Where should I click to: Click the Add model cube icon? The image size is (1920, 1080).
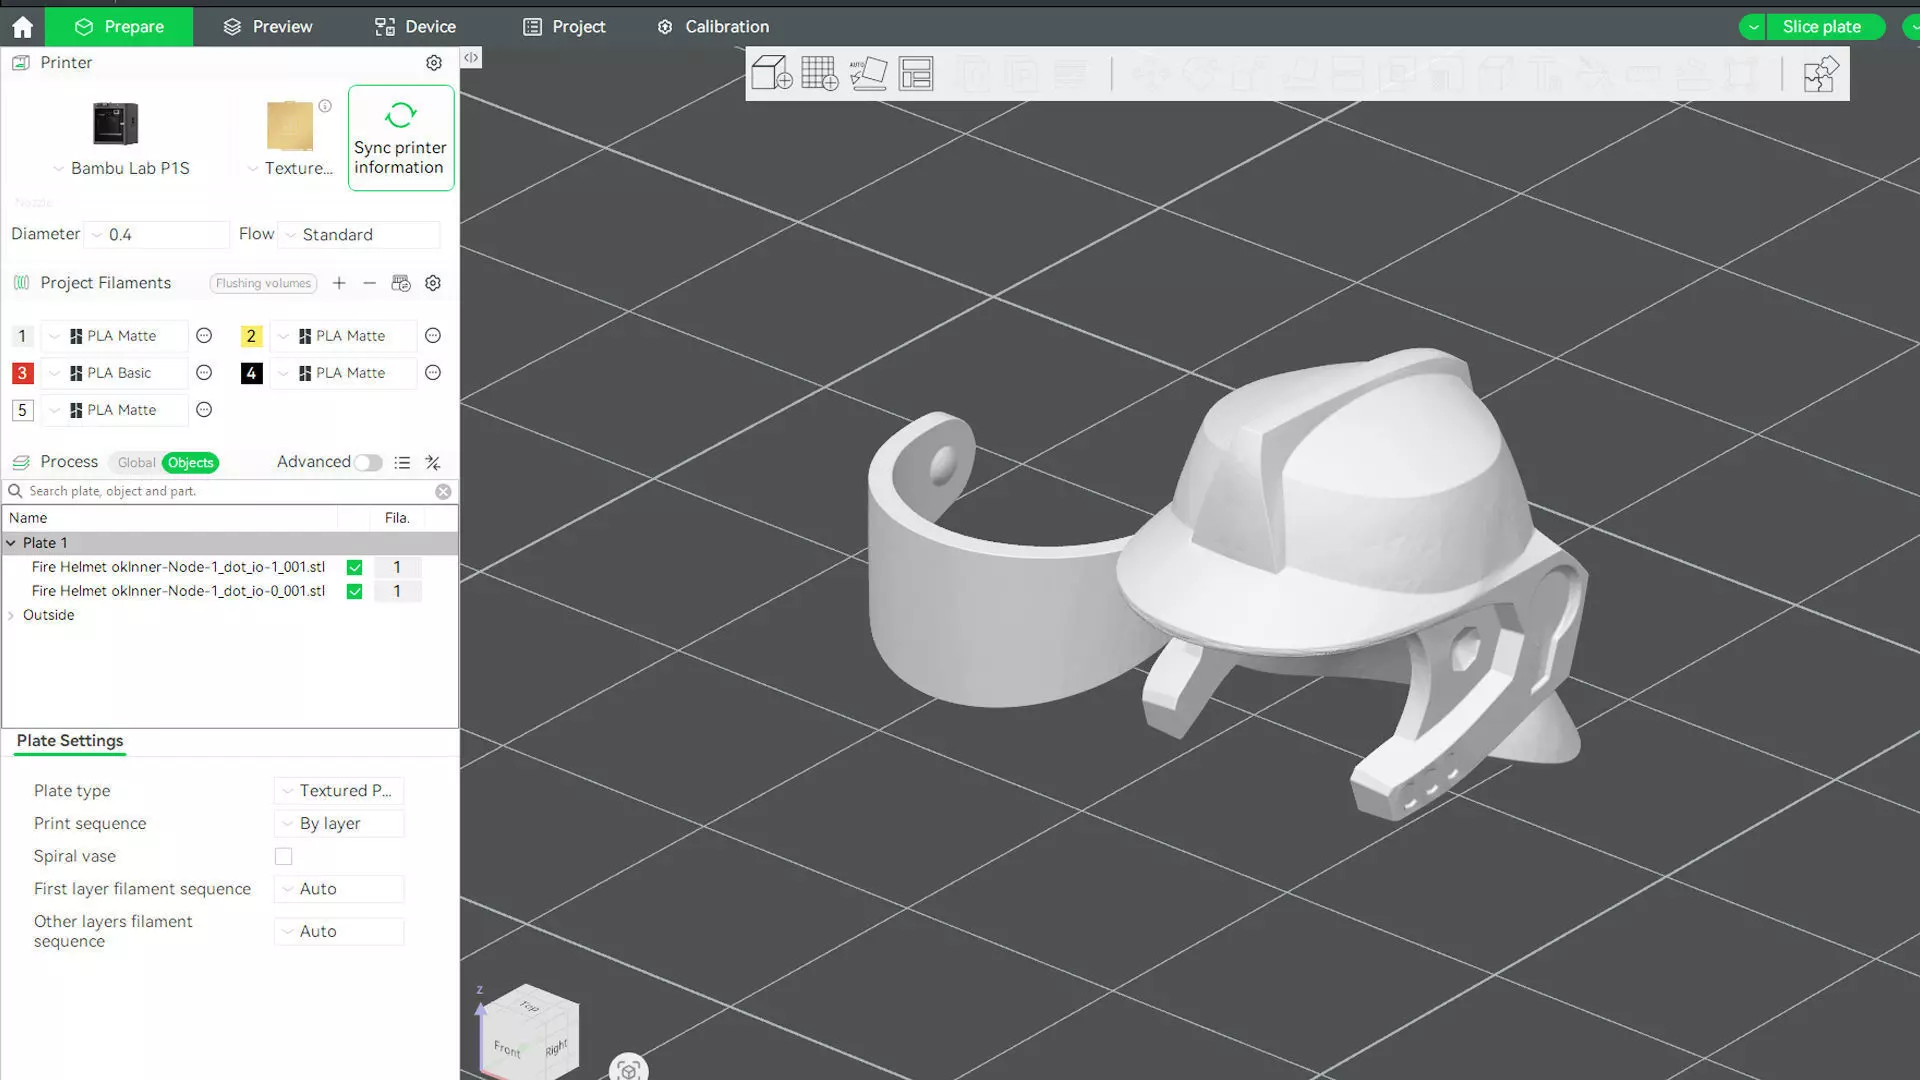pyautogui.click(x=771, y=73)
